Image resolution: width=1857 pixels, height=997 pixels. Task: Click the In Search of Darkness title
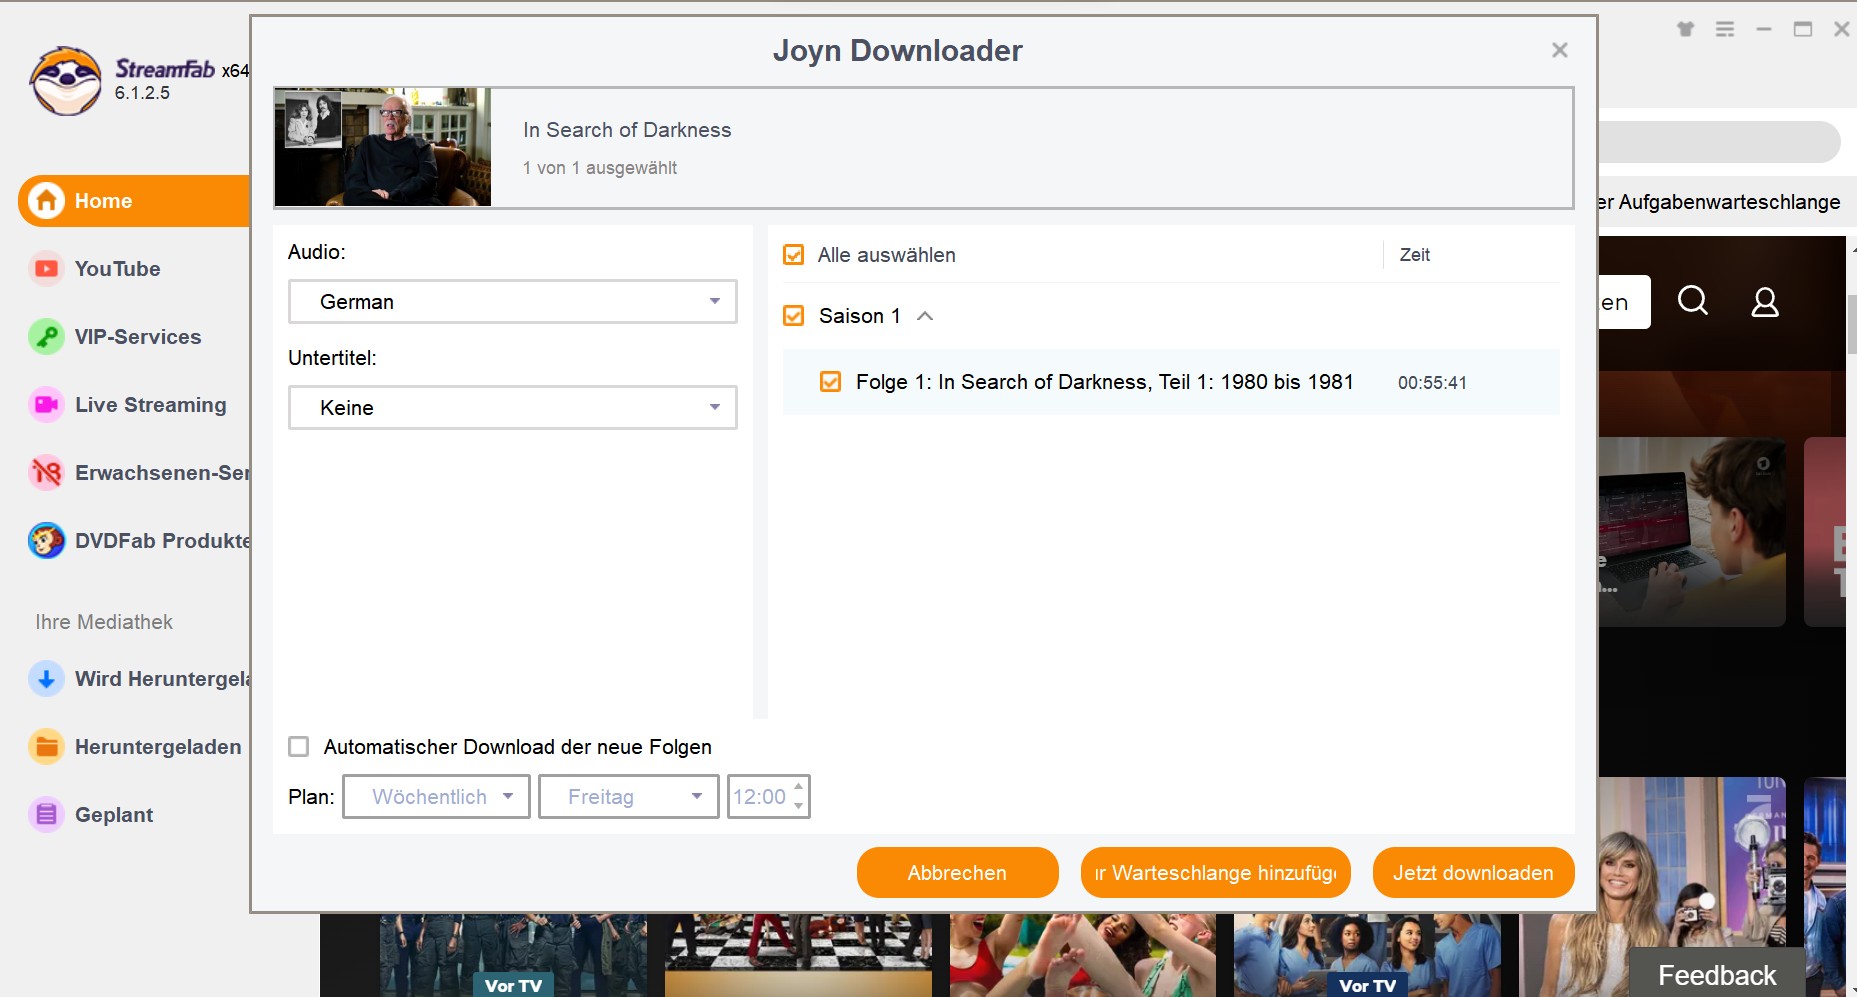coord(627,130)
